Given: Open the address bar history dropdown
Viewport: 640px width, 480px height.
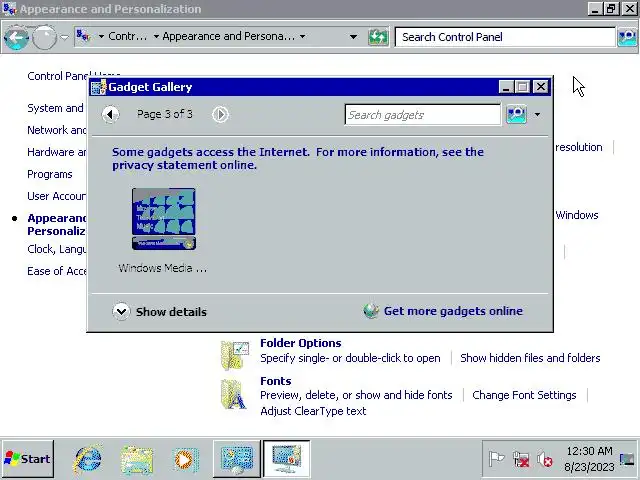Looking at the screenshot, I should click(x=353, y=37).
